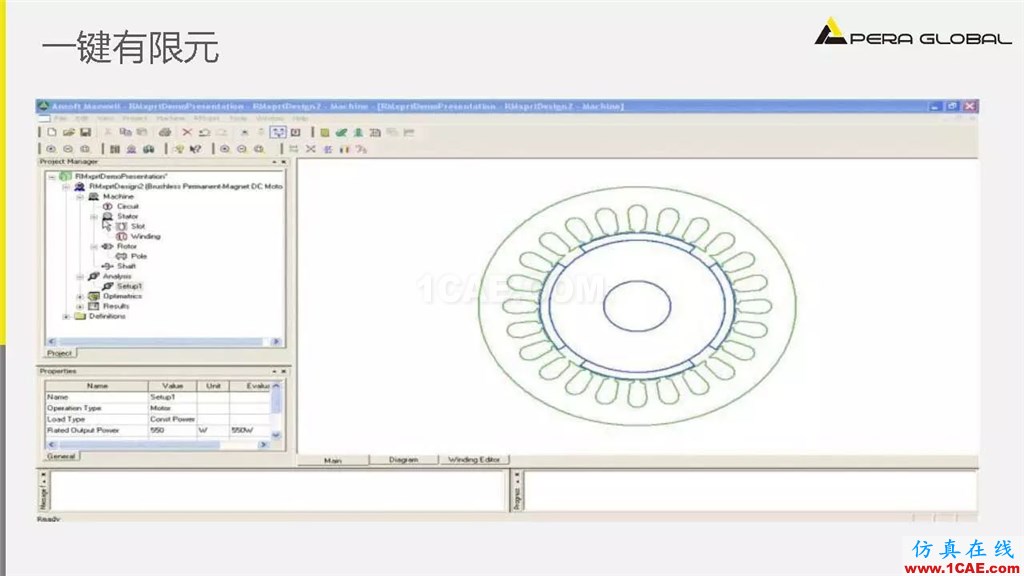Click the Setup1 value cell
The height and width of the screenshot is (576, 1024).
pyautogui.click(x=172, y=397)
